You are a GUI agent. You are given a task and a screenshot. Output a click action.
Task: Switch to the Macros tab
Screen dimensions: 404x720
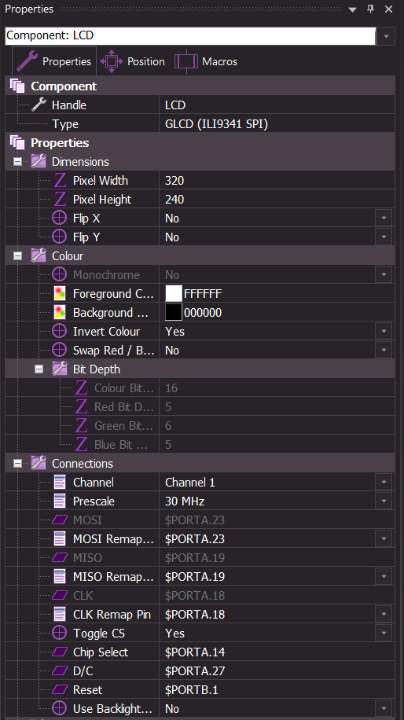pos(206,61)
